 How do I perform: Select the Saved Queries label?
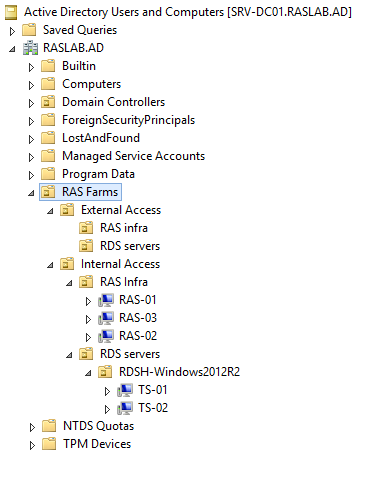pos(80,30)
